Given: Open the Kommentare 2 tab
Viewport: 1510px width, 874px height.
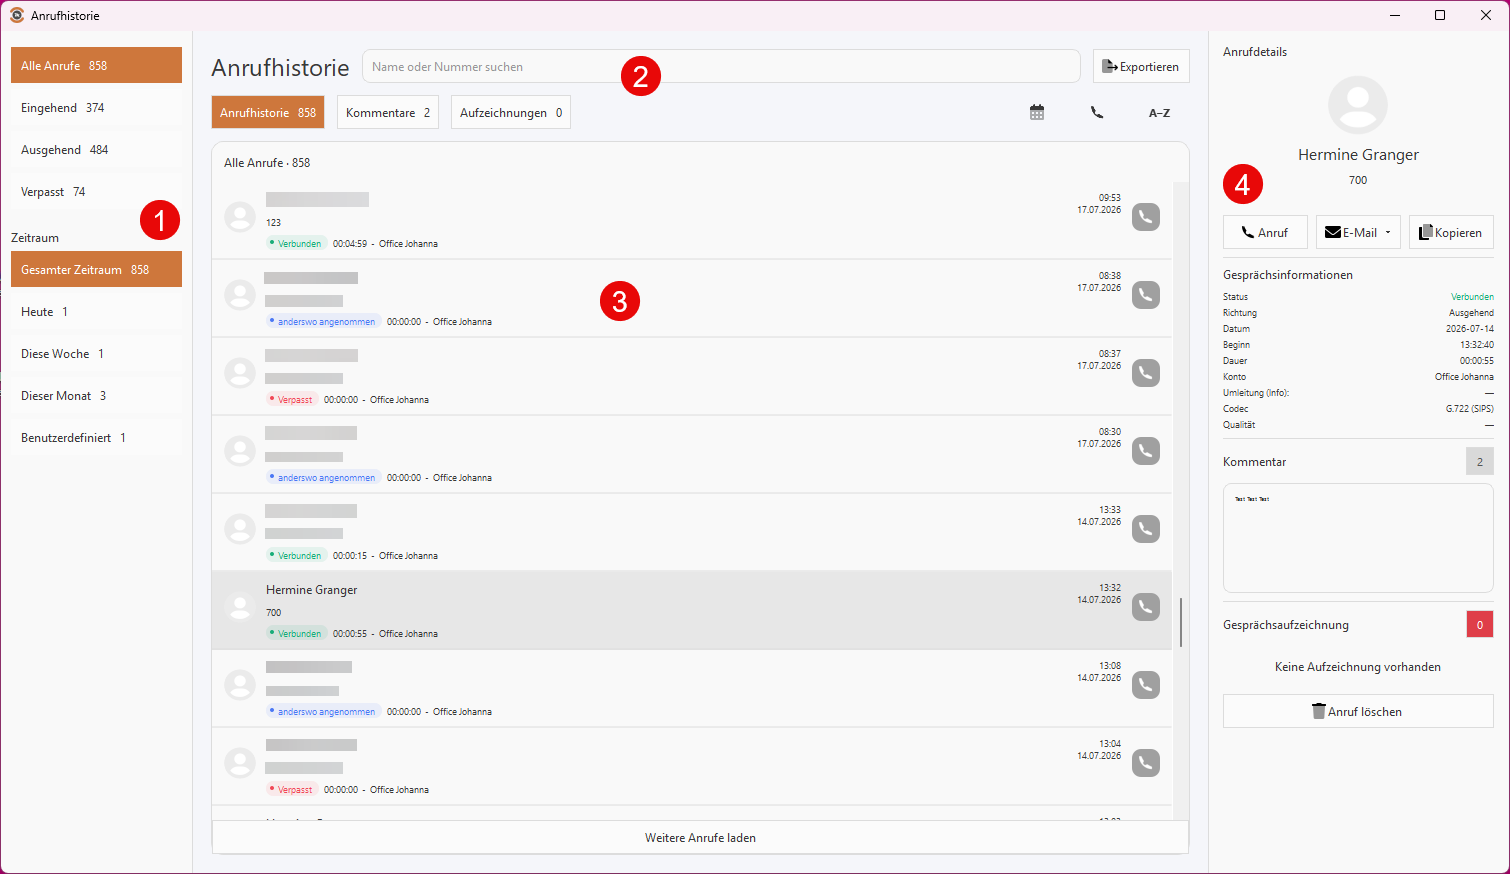Looking at the screenshot, I should click(388, 113).
